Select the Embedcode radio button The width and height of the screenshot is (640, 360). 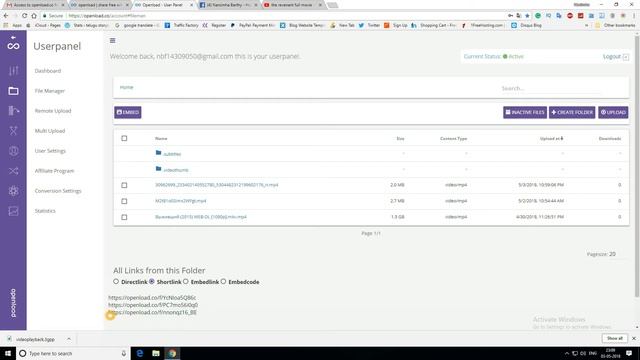[x=223, y=282]
